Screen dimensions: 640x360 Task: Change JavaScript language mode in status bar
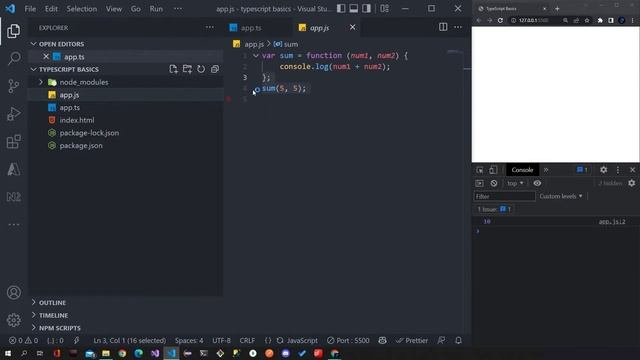[302, 340]
